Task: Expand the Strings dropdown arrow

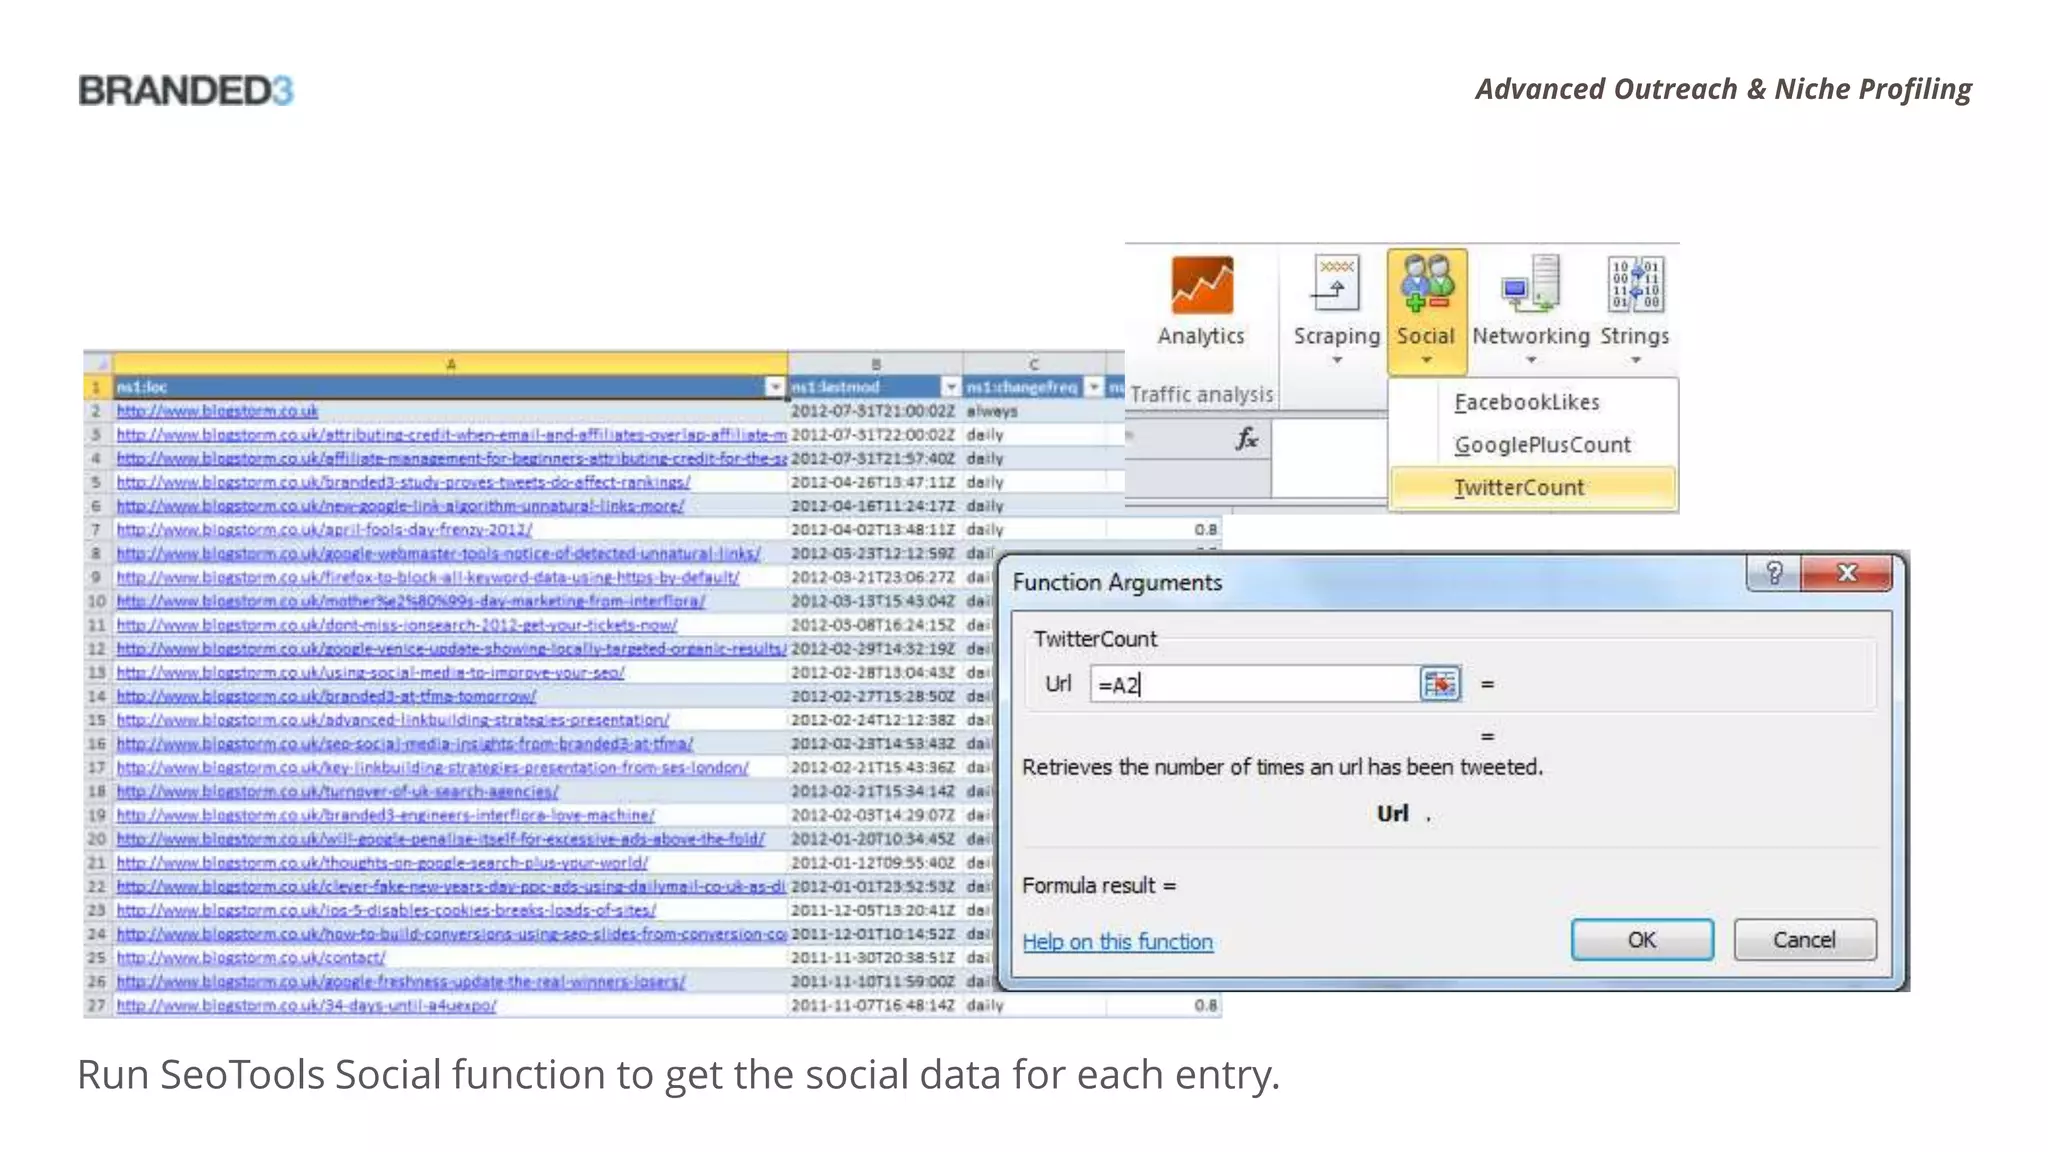Action: (x=1636, y=360)
